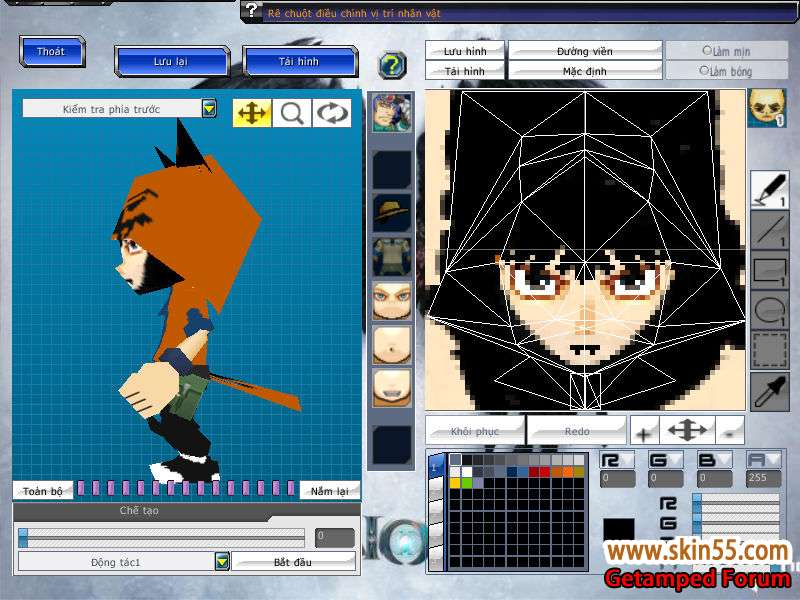Click the Bắt đầu start button
The image size is (800, 600).
click(293, 562)
